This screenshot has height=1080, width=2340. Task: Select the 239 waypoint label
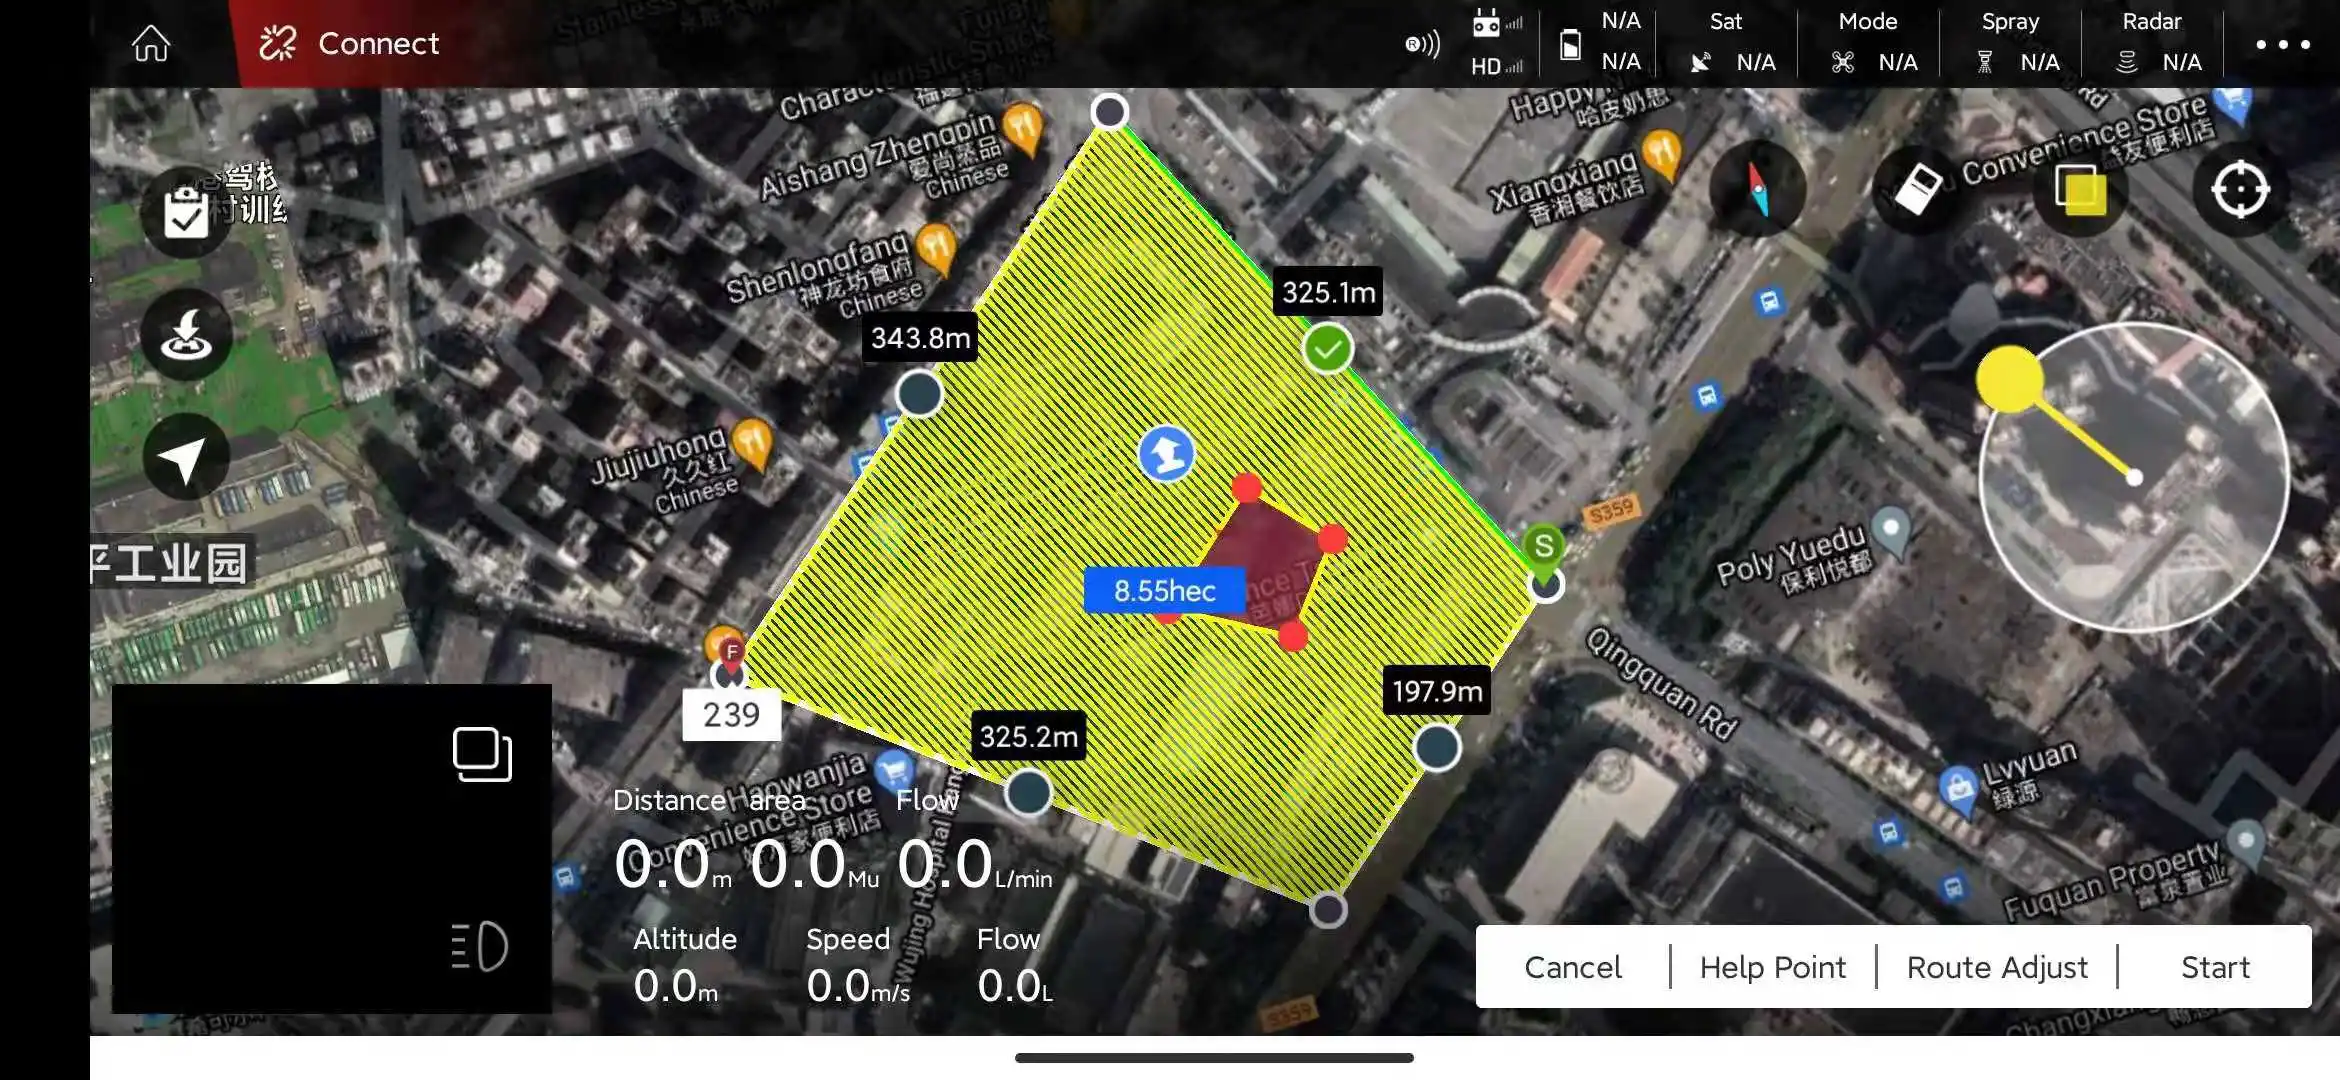(x=731, y=715)
